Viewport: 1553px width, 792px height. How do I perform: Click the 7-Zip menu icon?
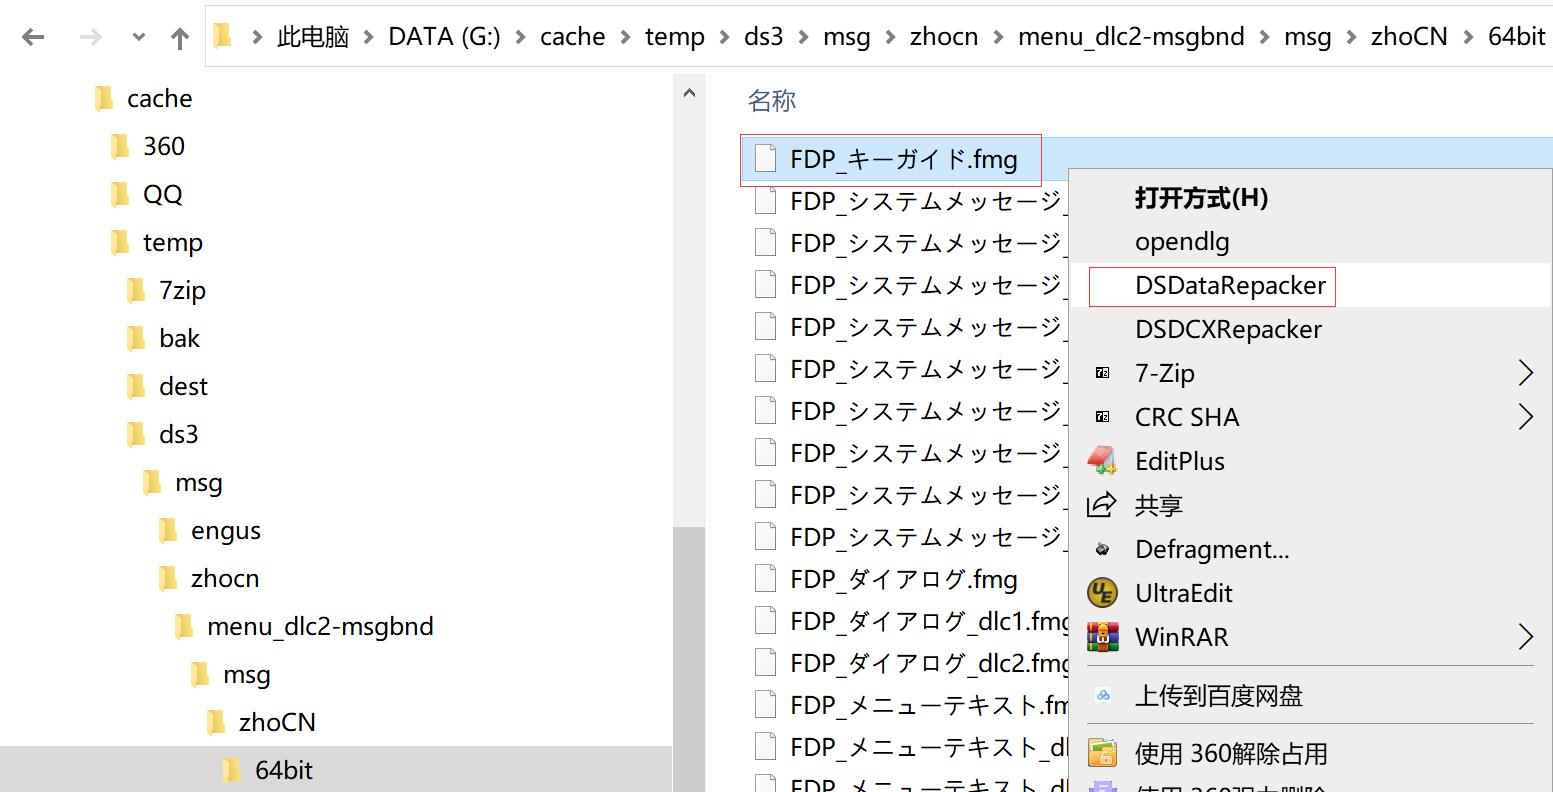pyautogui.click(x=1102, y=373)
